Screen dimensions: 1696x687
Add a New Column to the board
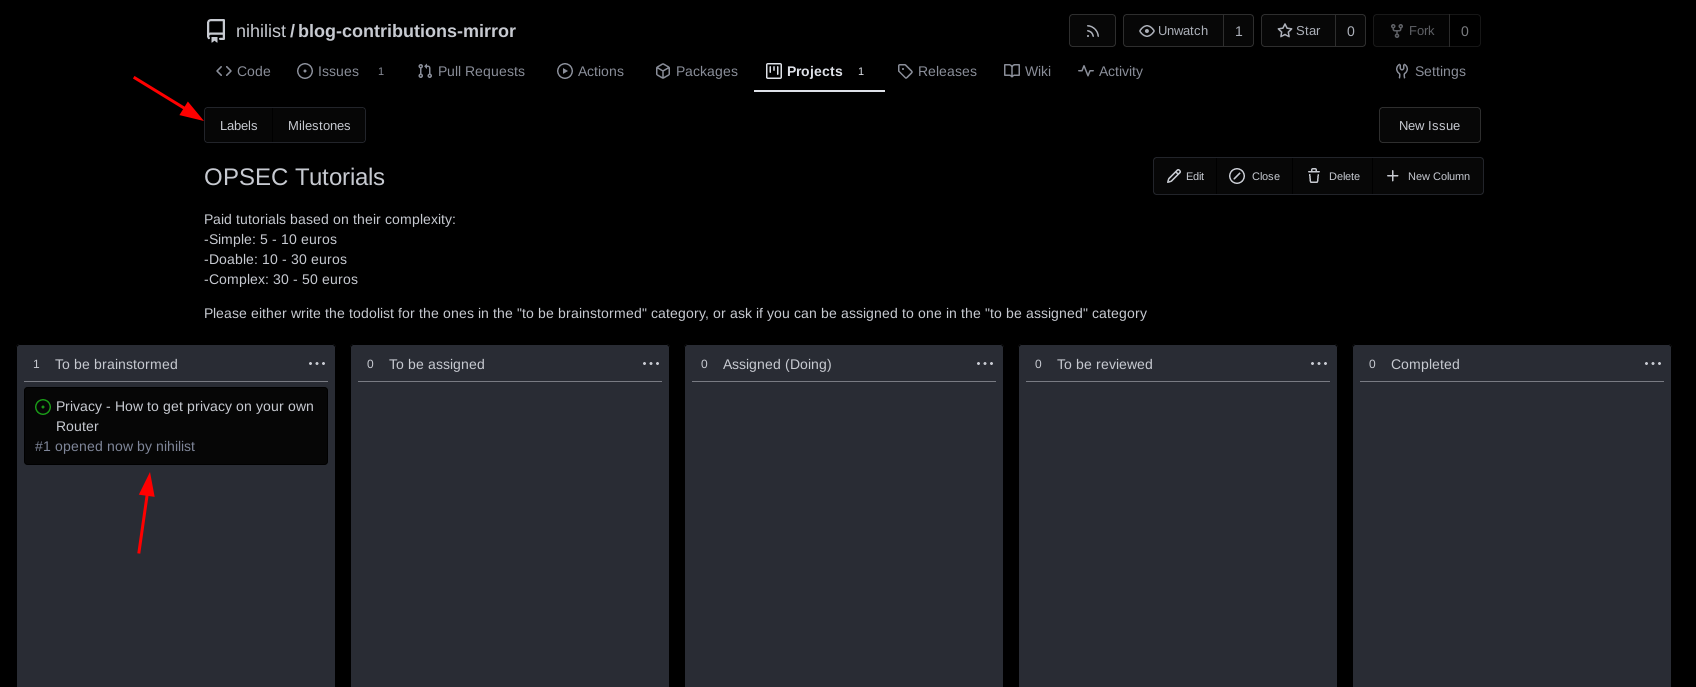[1428, 176]
